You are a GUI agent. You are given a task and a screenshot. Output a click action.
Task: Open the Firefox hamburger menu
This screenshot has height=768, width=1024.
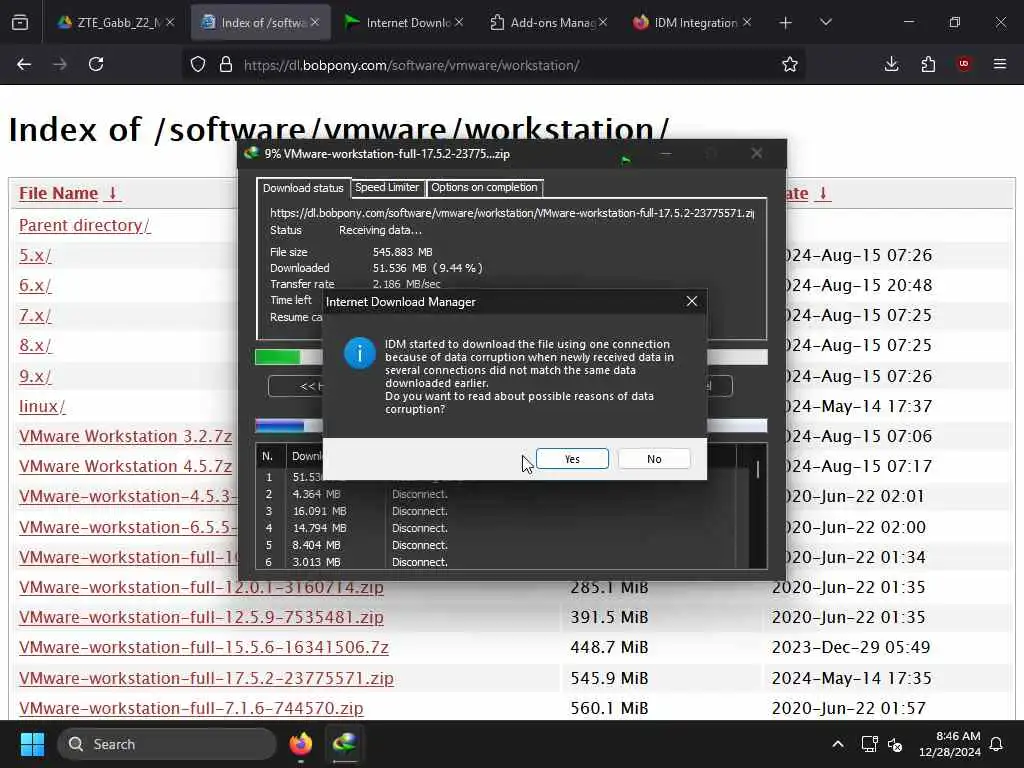1000,64
